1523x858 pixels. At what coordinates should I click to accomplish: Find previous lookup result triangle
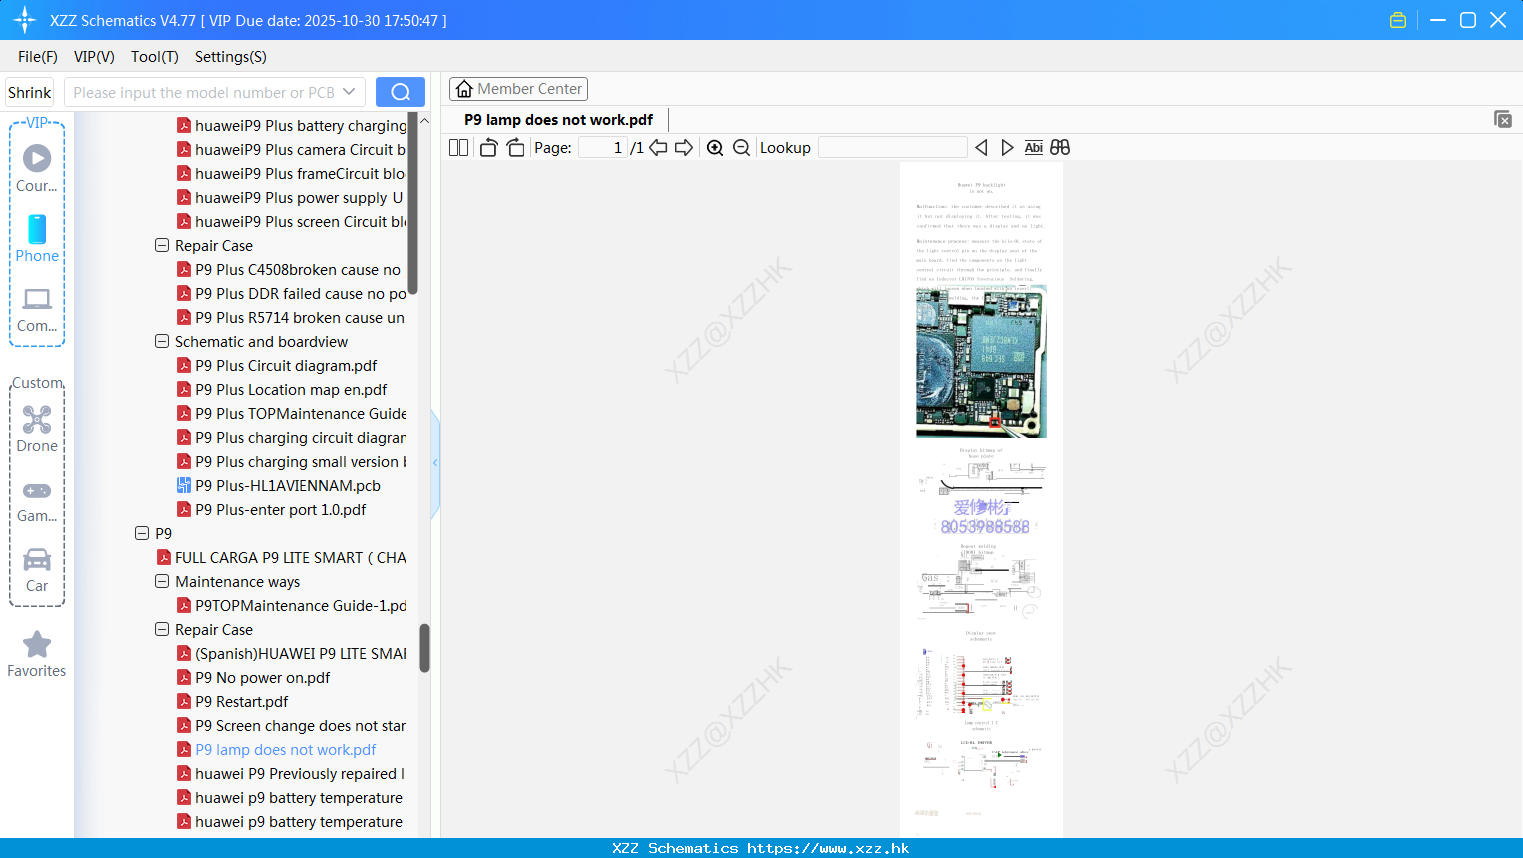point(981,148)
